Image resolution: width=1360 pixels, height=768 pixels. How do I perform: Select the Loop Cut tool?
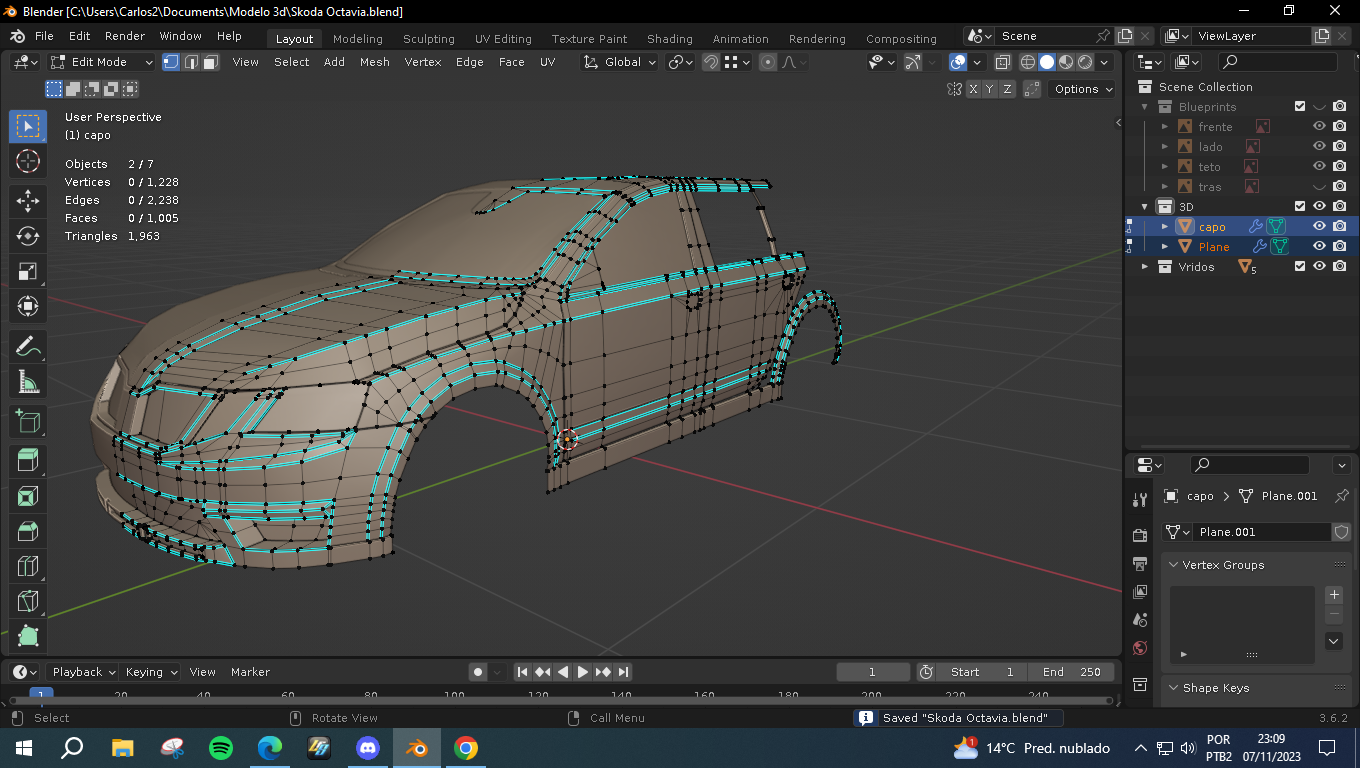coord(28,567)
